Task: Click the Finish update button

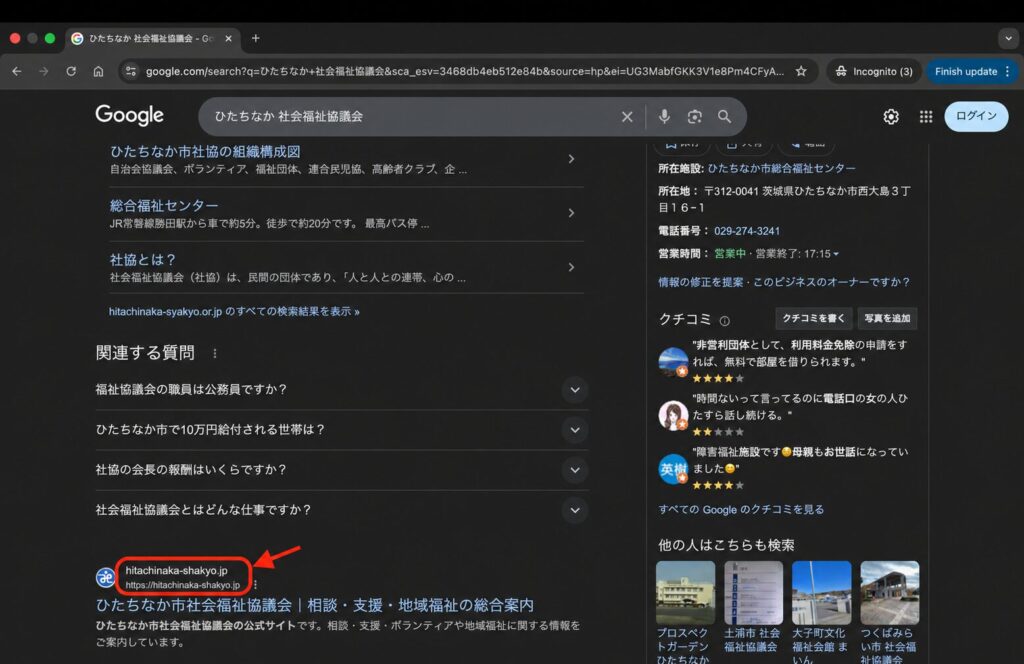Action: tap(966, 71)
